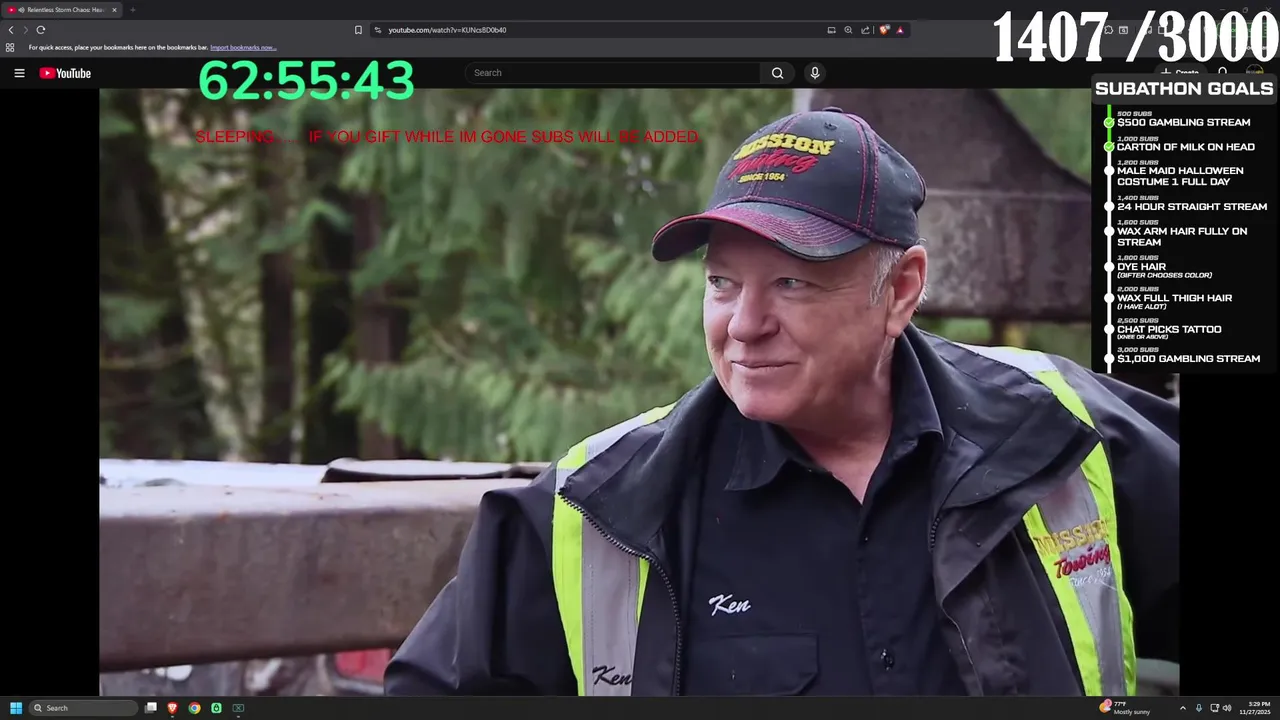The height and width of the screenshot is (720, 1280).
Task: Go to YouTube home via logo
Action: pos(65,73)
